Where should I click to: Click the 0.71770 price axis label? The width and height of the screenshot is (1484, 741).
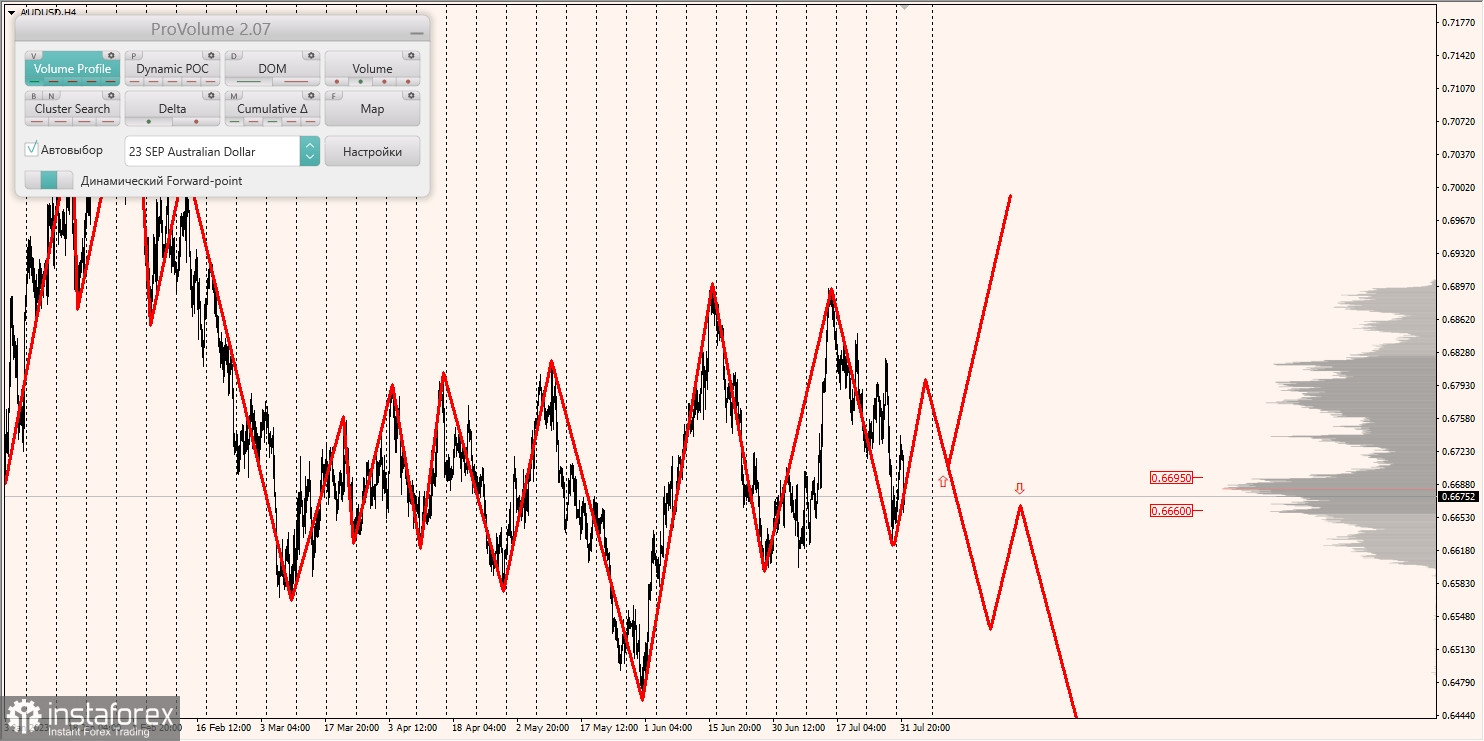[x=1460, y=22]
